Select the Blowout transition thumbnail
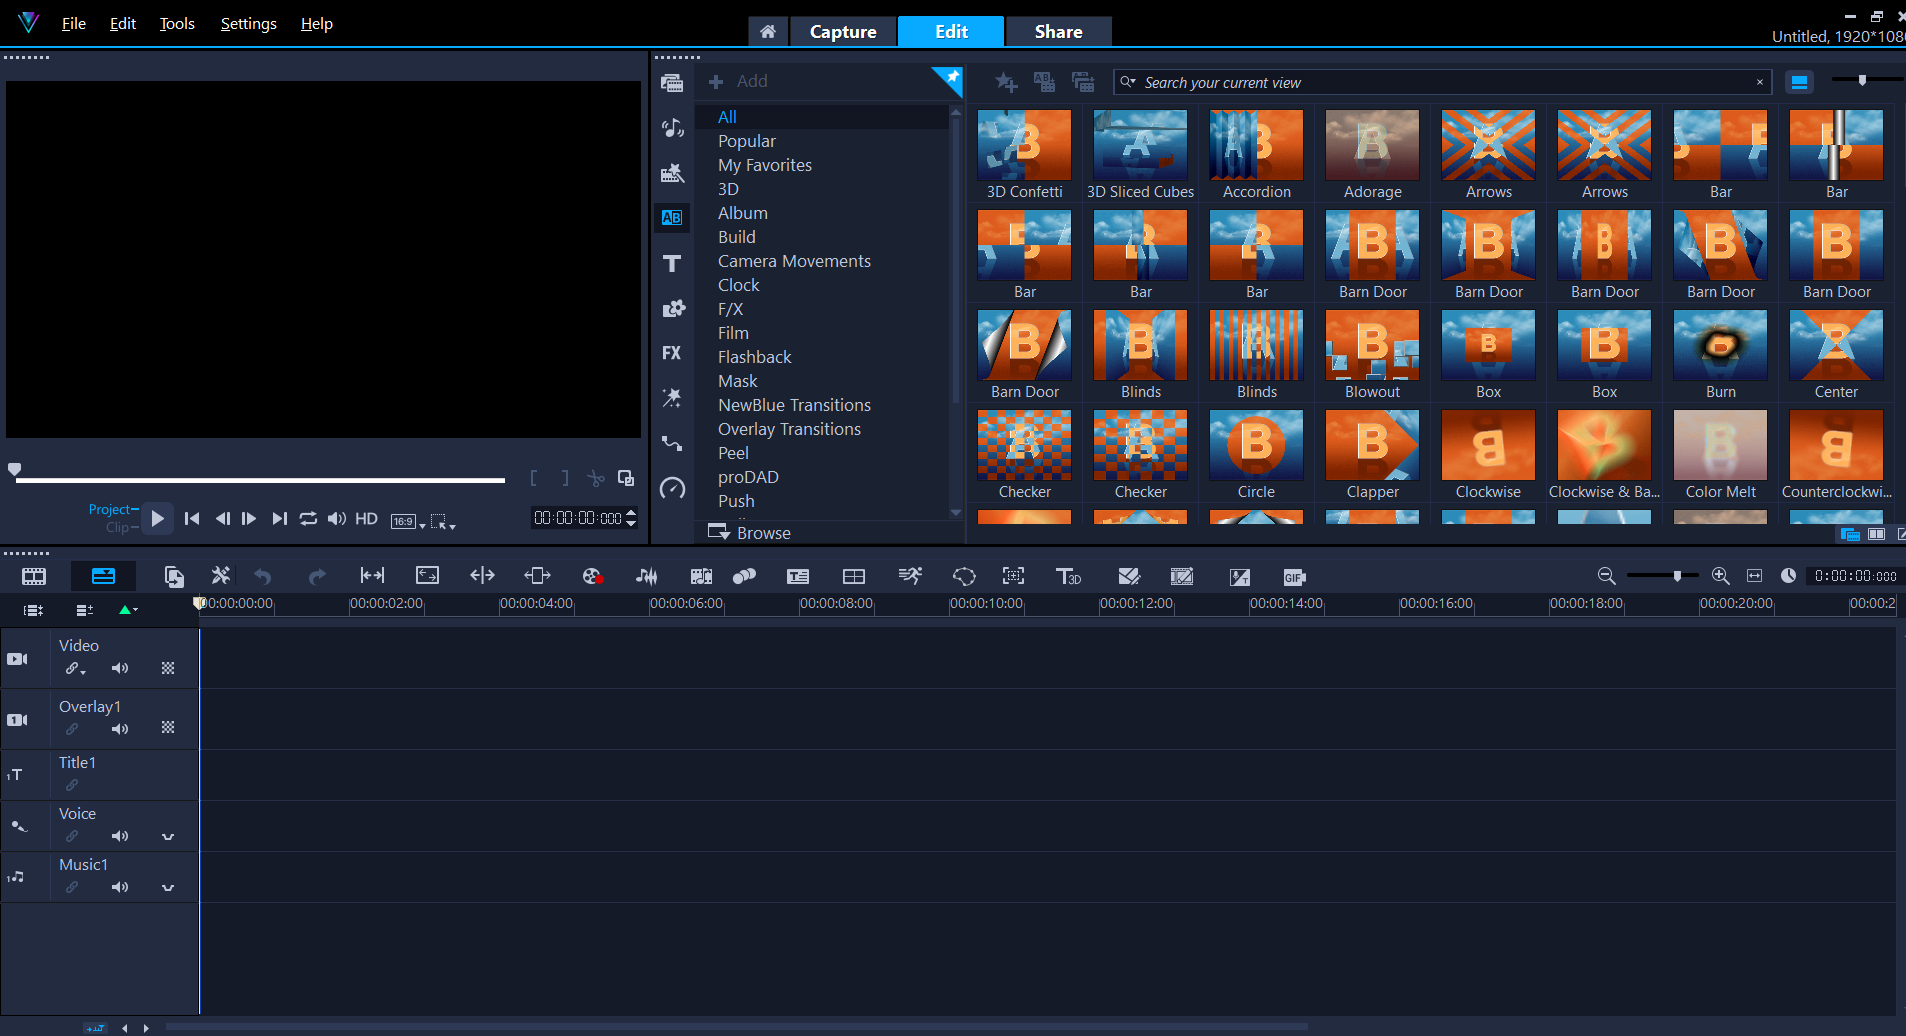 pos(1371,345)
